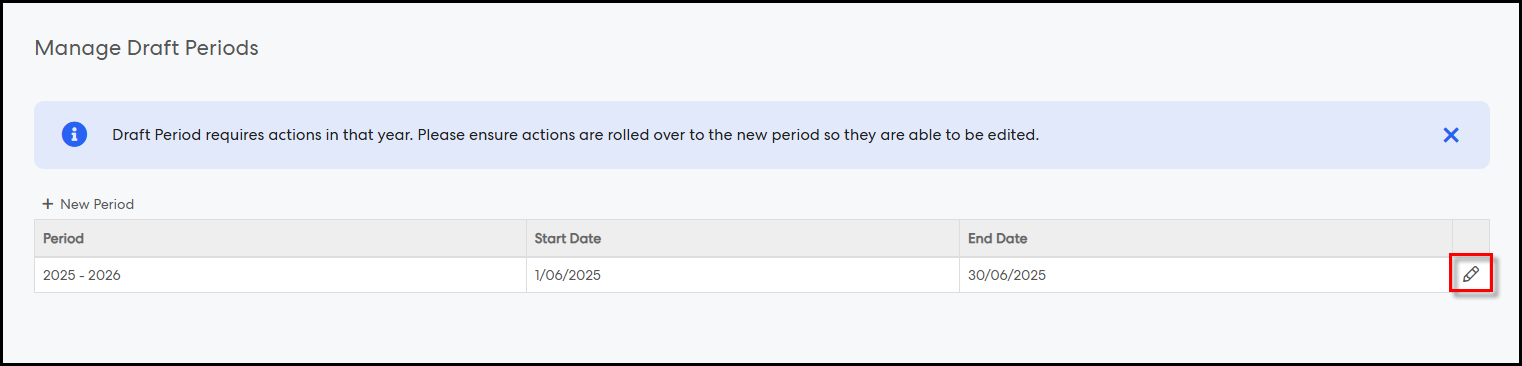This screenshot has height=366, width=1522.
Task: Click the words "End Date" in the table header
Action: pos(998,238)
